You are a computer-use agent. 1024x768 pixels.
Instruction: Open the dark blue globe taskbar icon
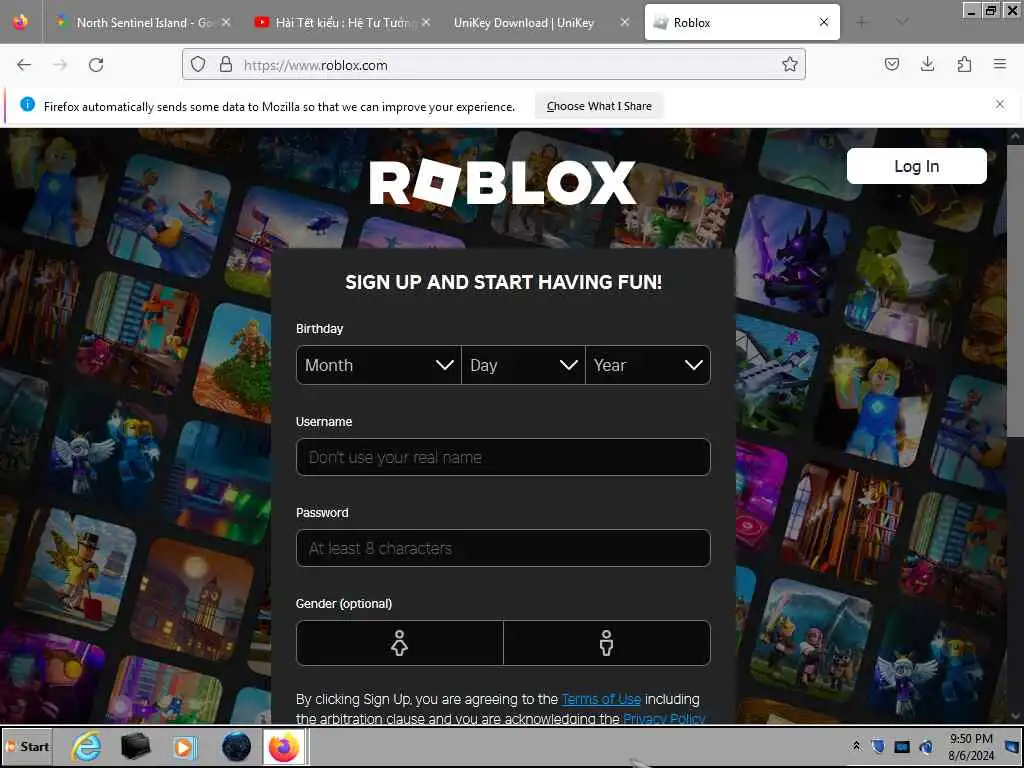click(x=236, y=746)
